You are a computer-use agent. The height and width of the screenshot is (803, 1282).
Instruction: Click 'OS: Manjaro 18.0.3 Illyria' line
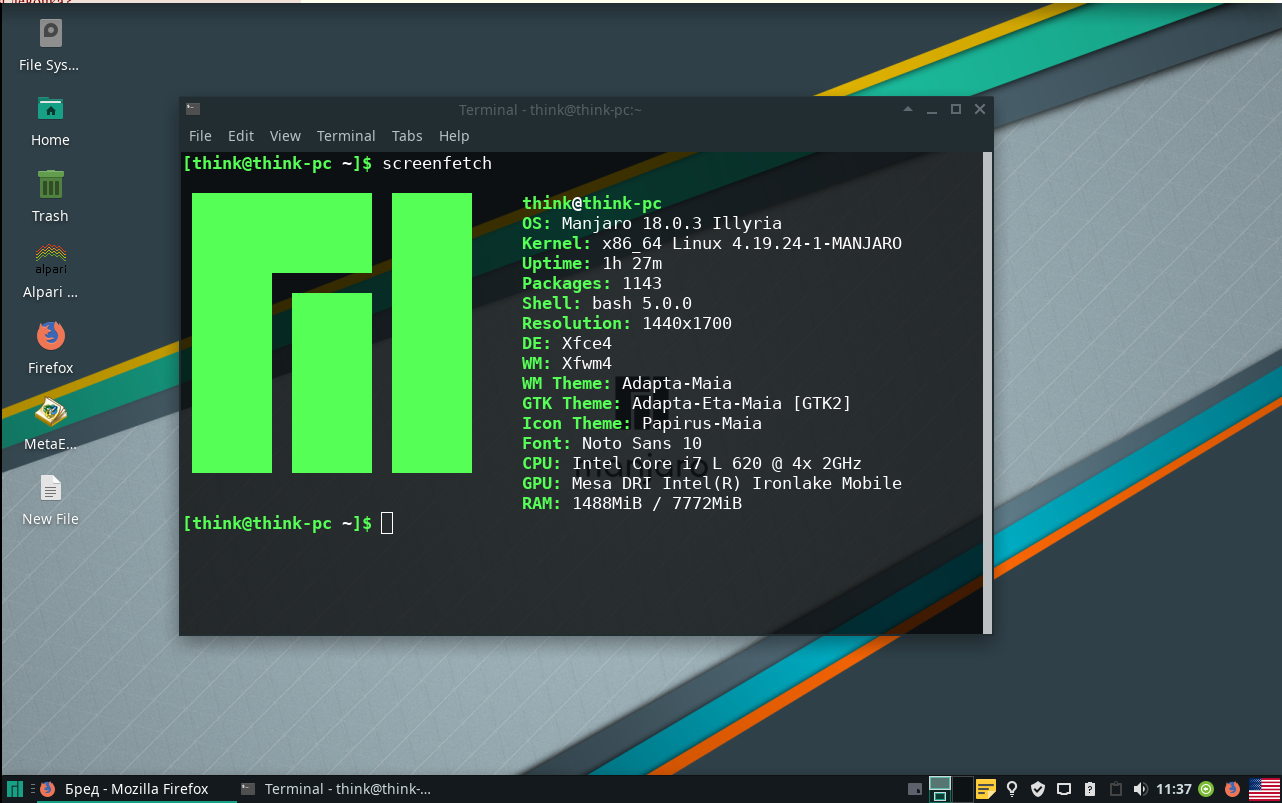click(x=652, y=223)
